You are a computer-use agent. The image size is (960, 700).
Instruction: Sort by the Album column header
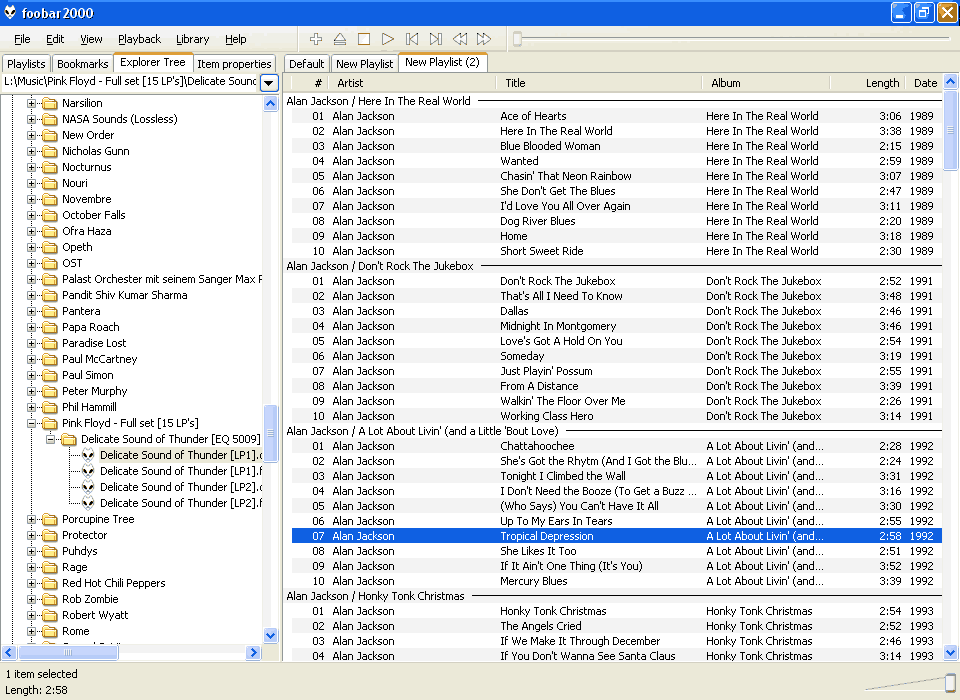766,83
